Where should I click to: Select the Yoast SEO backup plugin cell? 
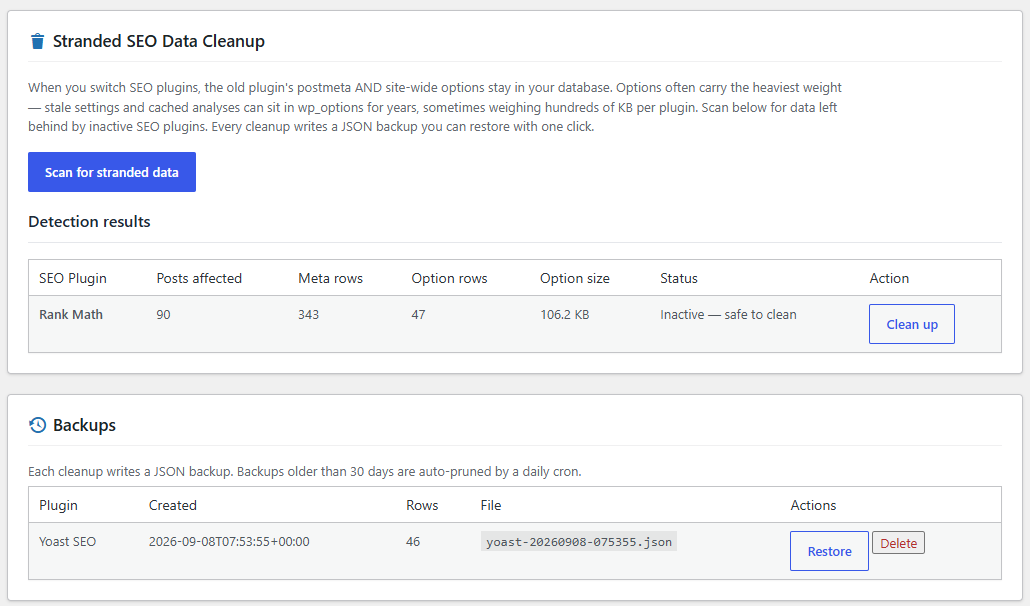pos(68,542)
